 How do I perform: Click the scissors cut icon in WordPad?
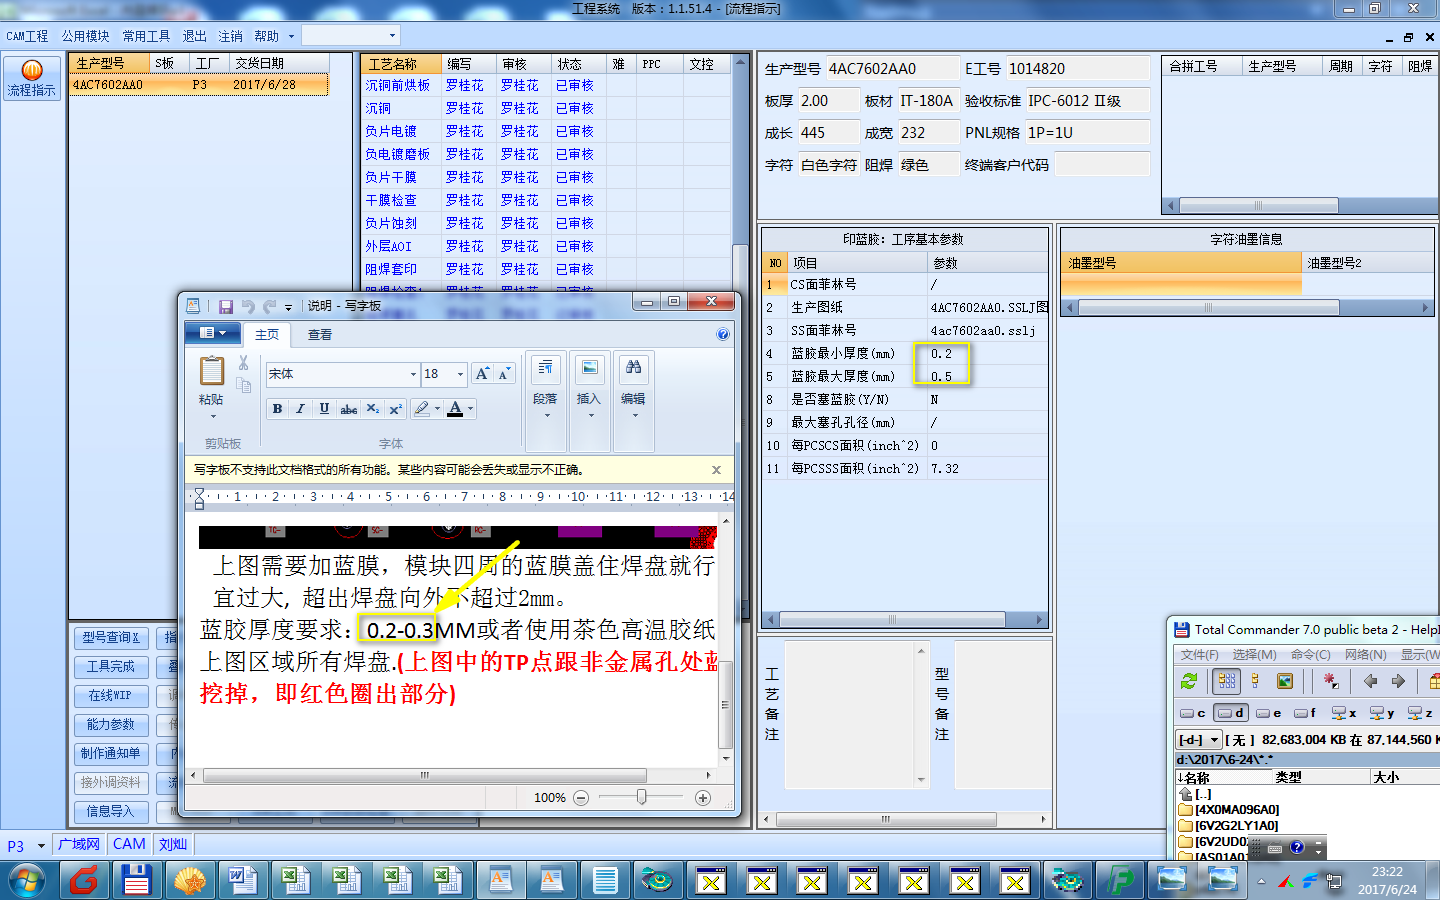(243, 362)
